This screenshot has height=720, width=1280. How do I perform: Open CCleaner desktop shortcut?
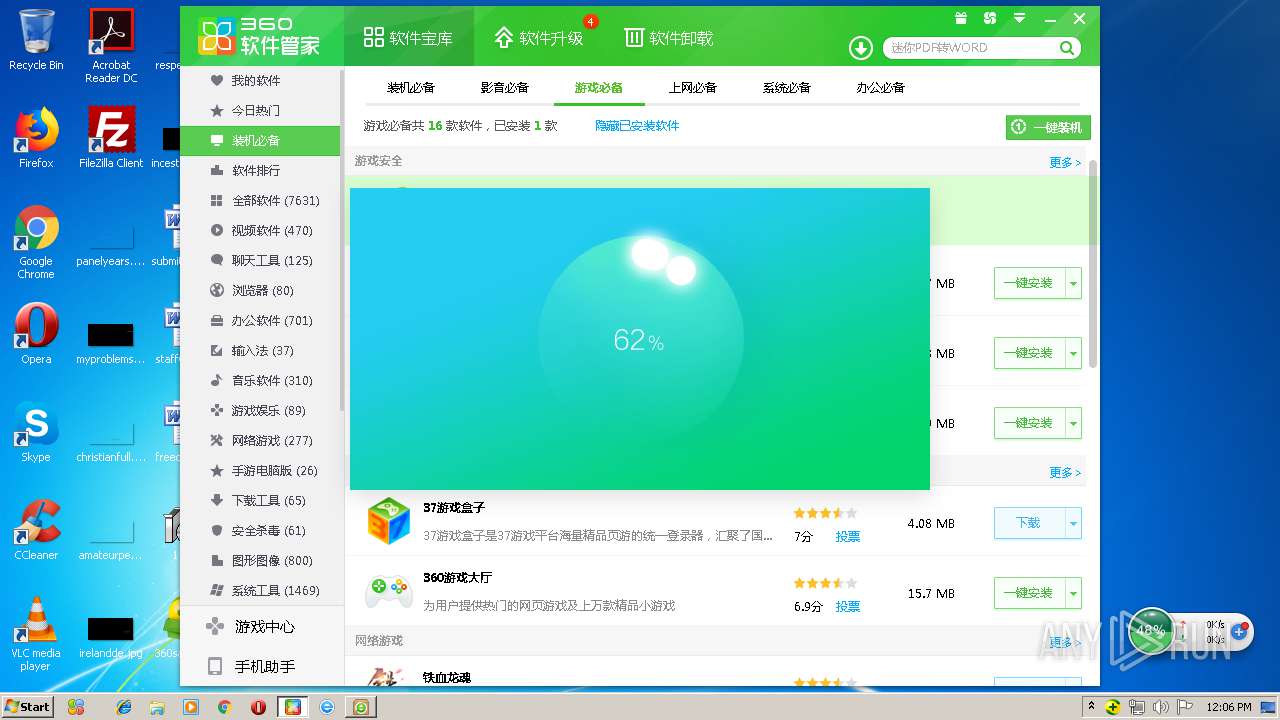[36, 531]
